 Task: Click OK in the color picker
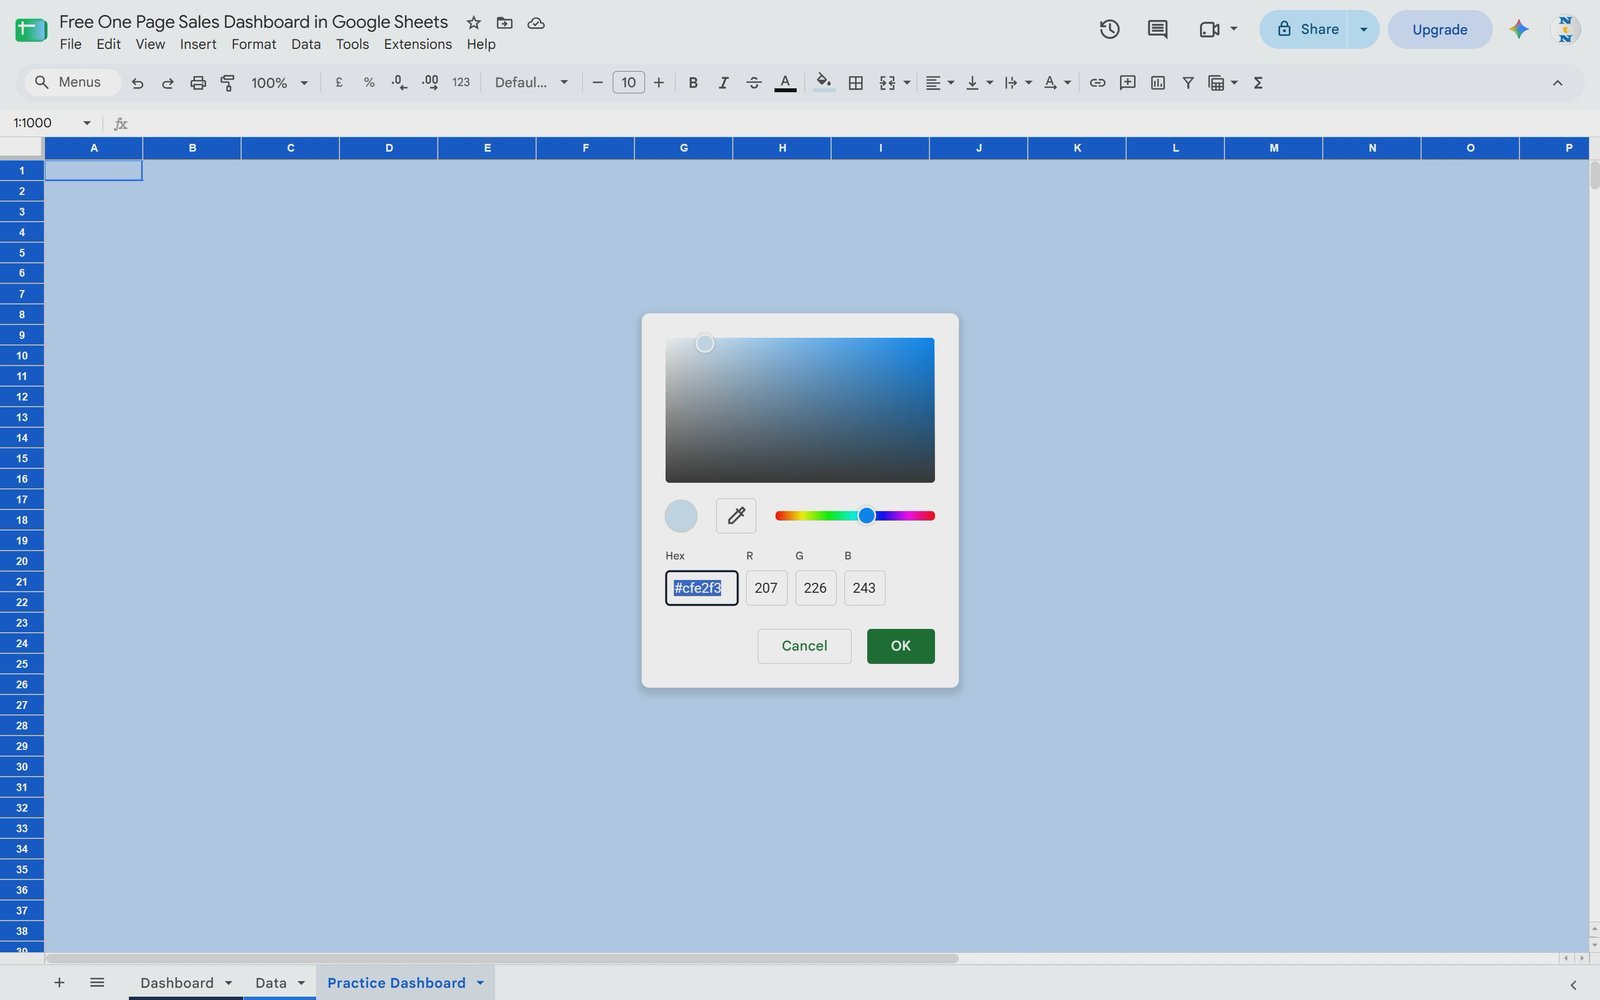point(901,646)
